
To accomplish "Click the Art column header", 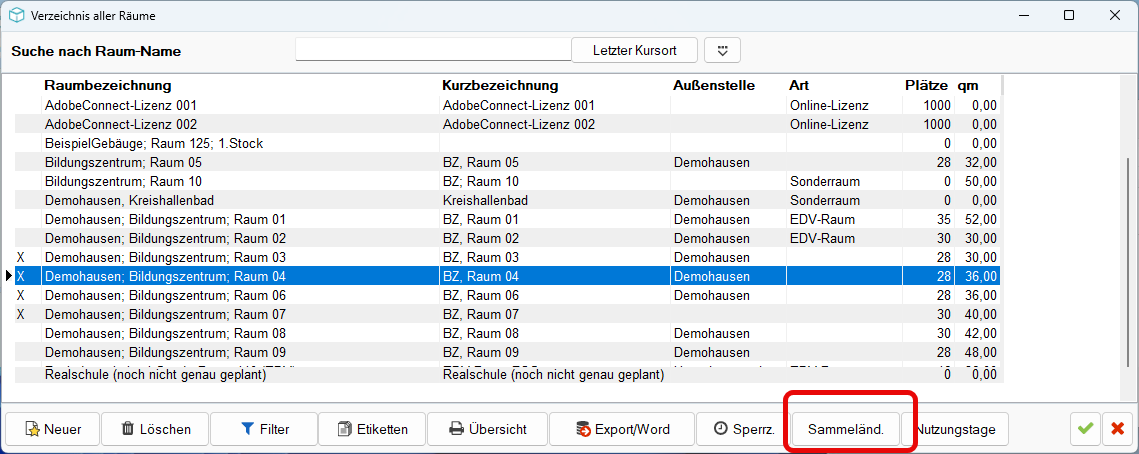I will tap(799, 86).
